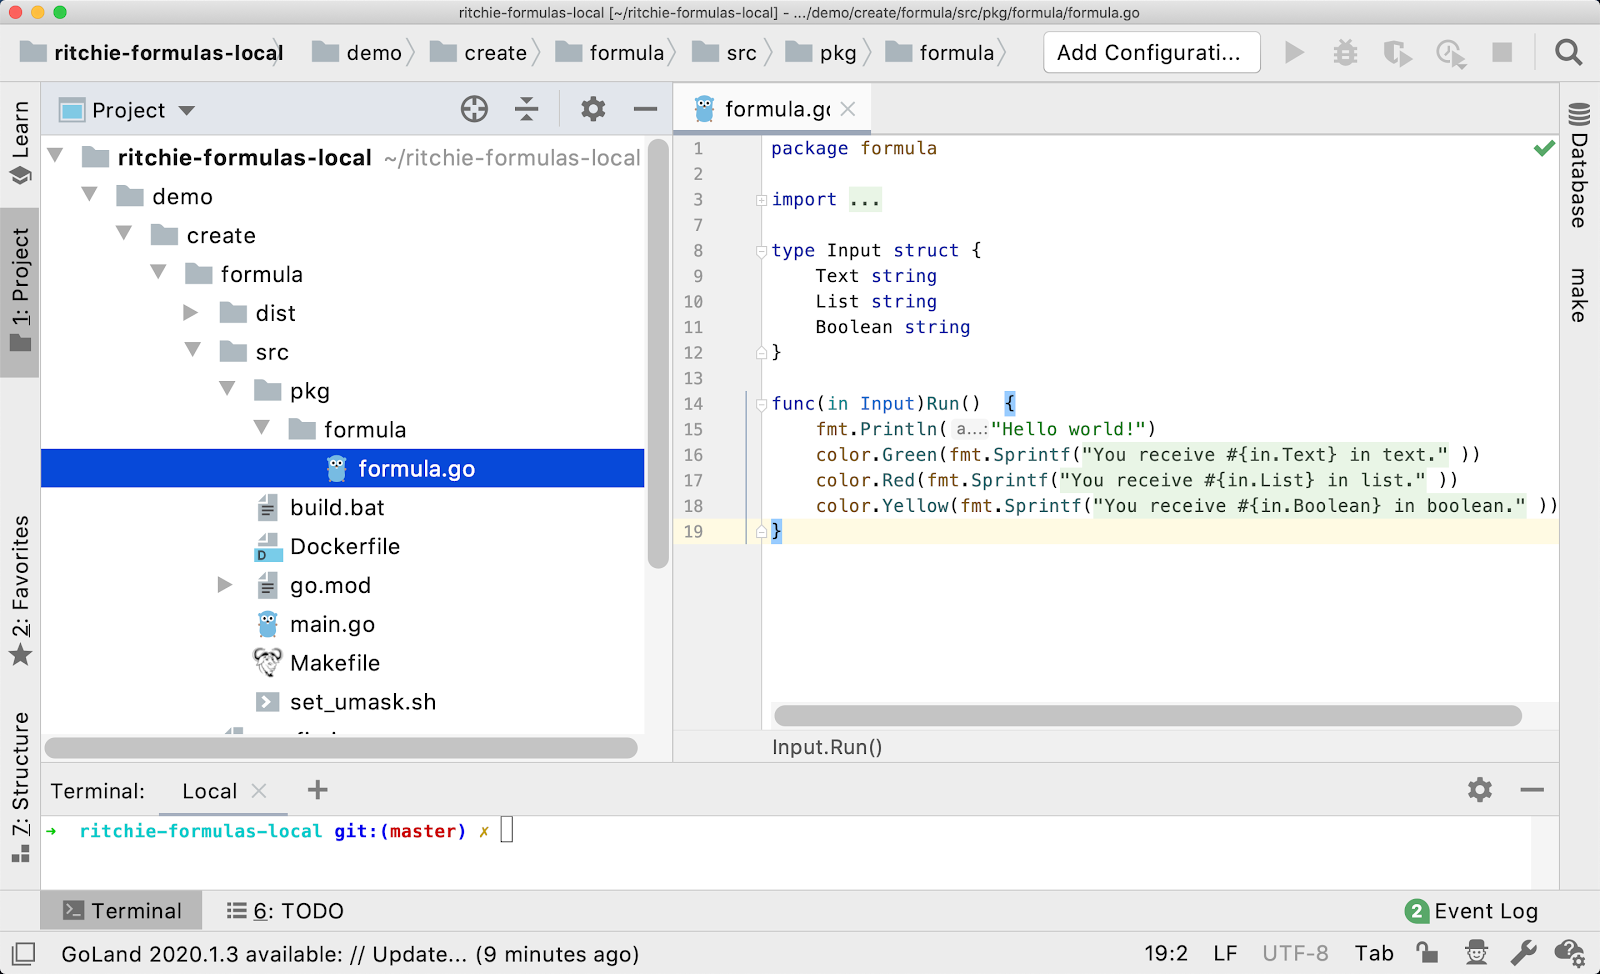Collapse the src folder

coord(193,351)
